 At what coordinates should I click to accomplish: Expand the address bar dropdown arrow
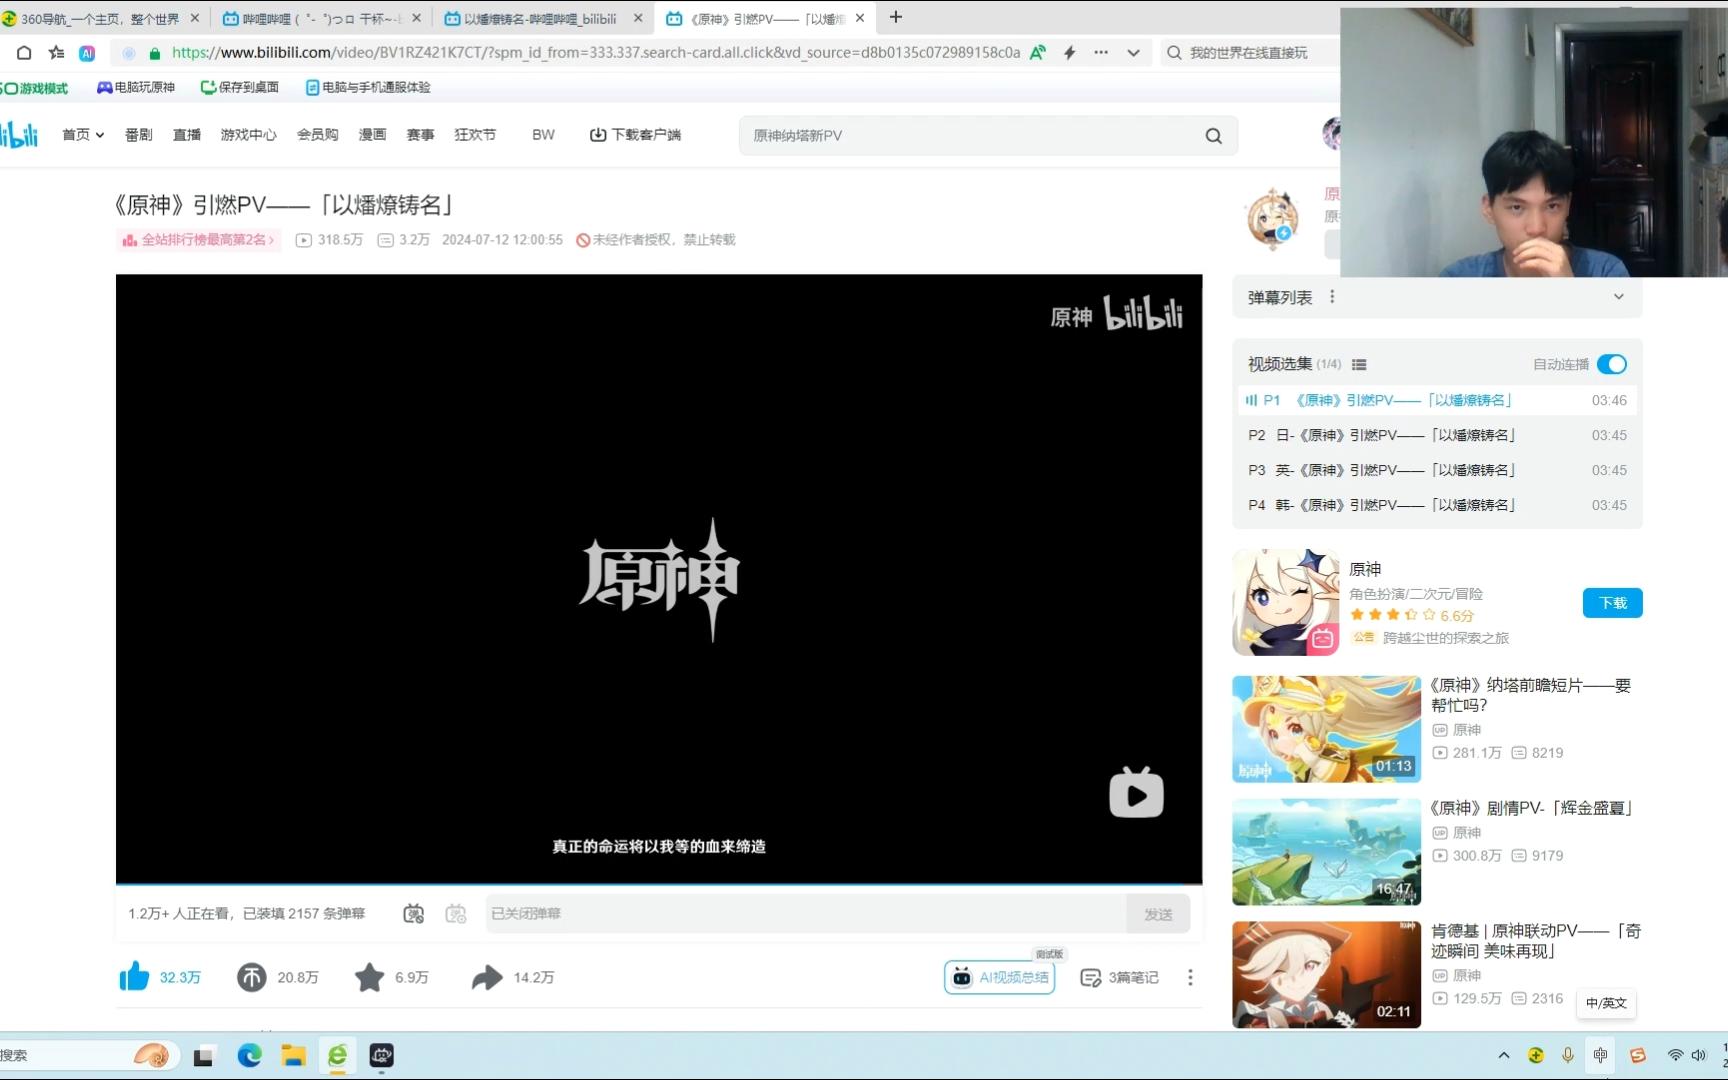point(1133,53)
